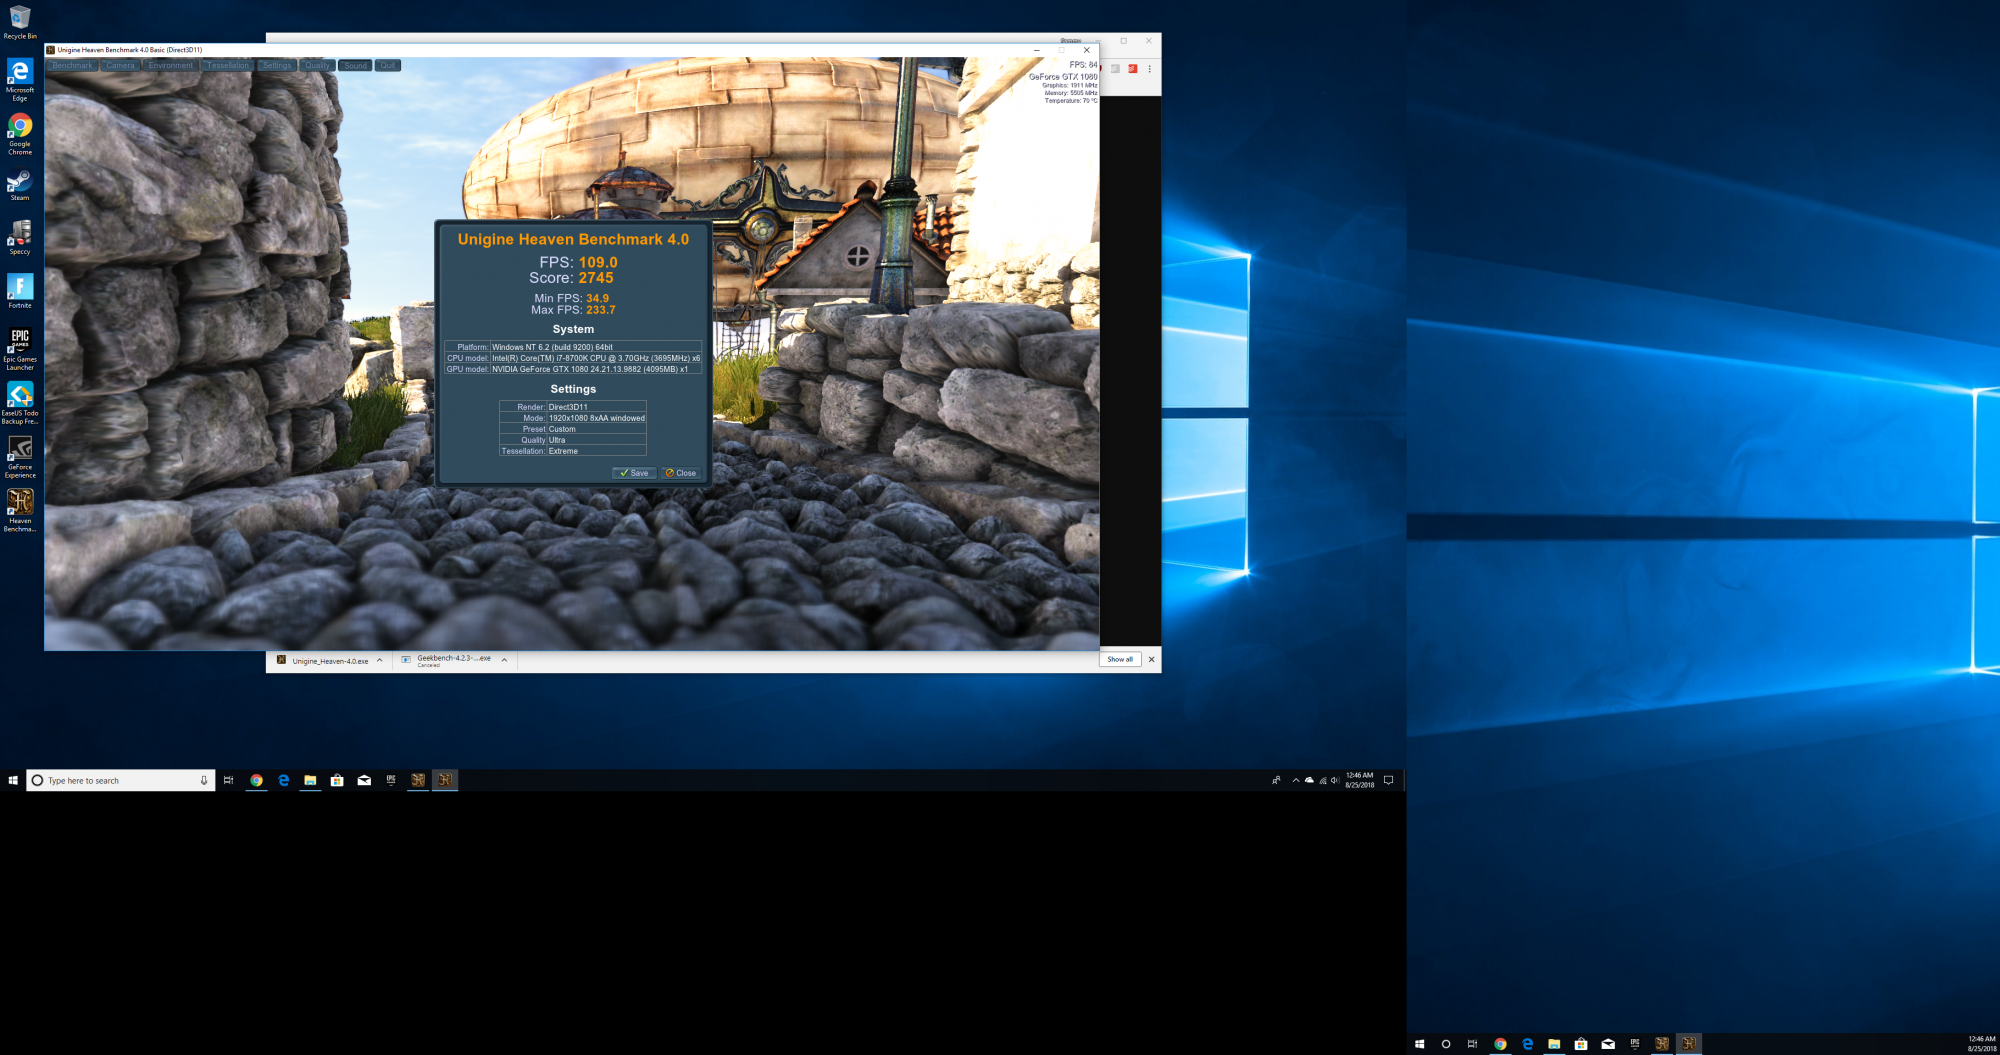This screenshot has height=1055, width=2000.
Task: Open Task View on the main taskbar
Action: 228,780
